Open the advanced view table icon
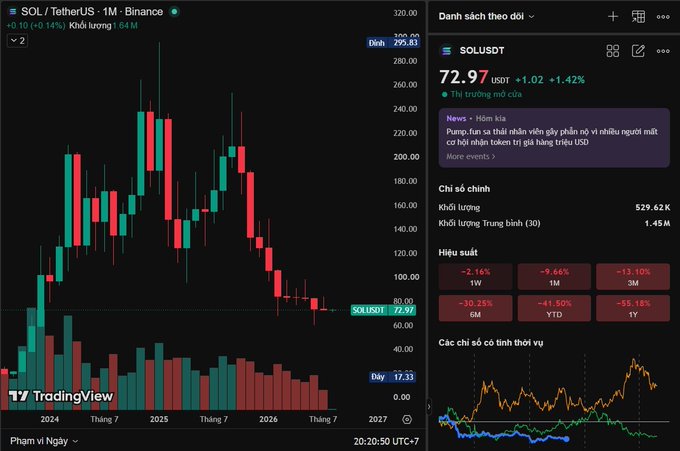The height and width of the screenshot is (451, 680). coord(638,17)
